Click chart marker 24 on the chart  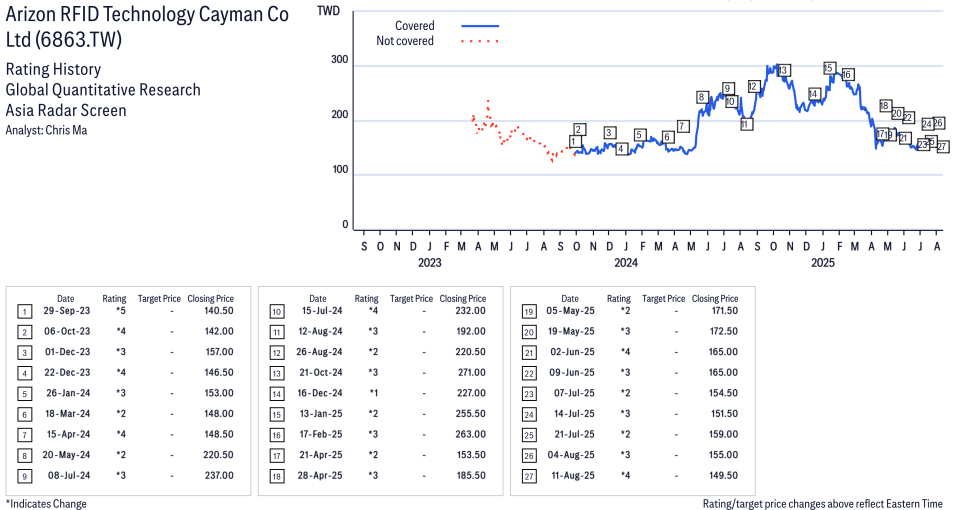[927, 124]
